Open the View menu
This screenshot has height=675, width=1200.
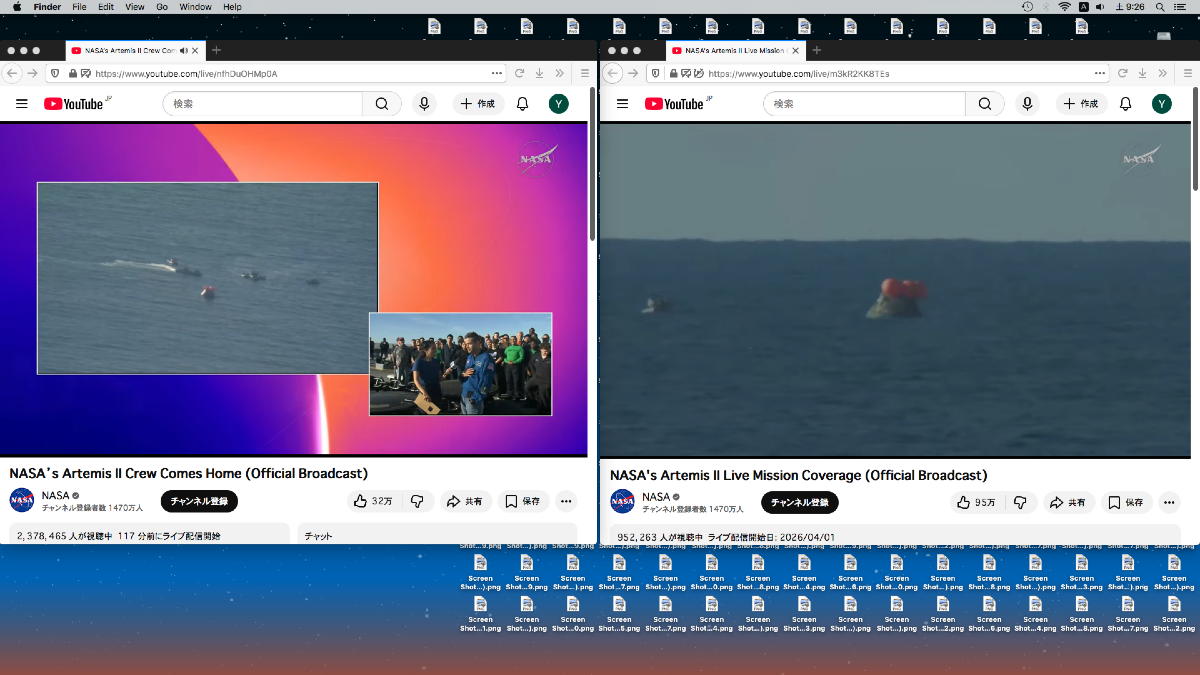click(135, 7)
